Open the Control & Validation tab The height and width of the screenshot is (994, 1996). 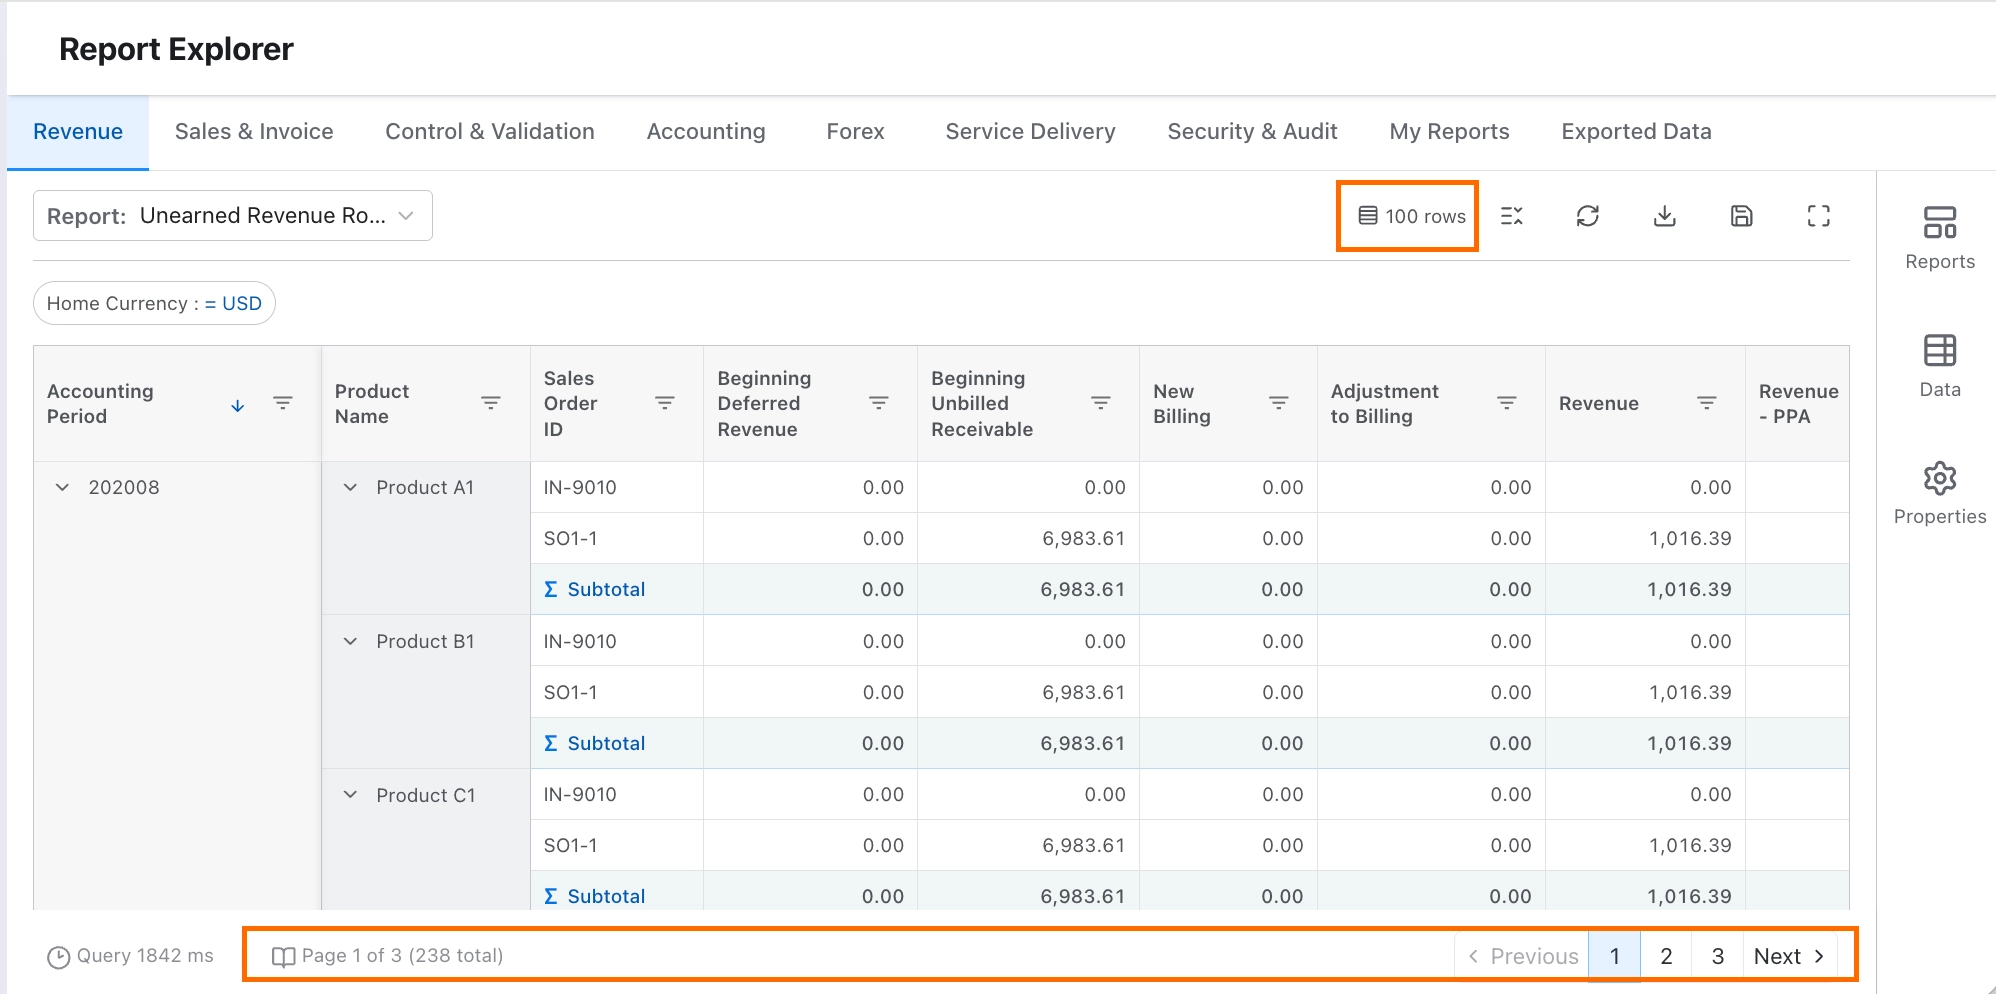pos(490,132)
